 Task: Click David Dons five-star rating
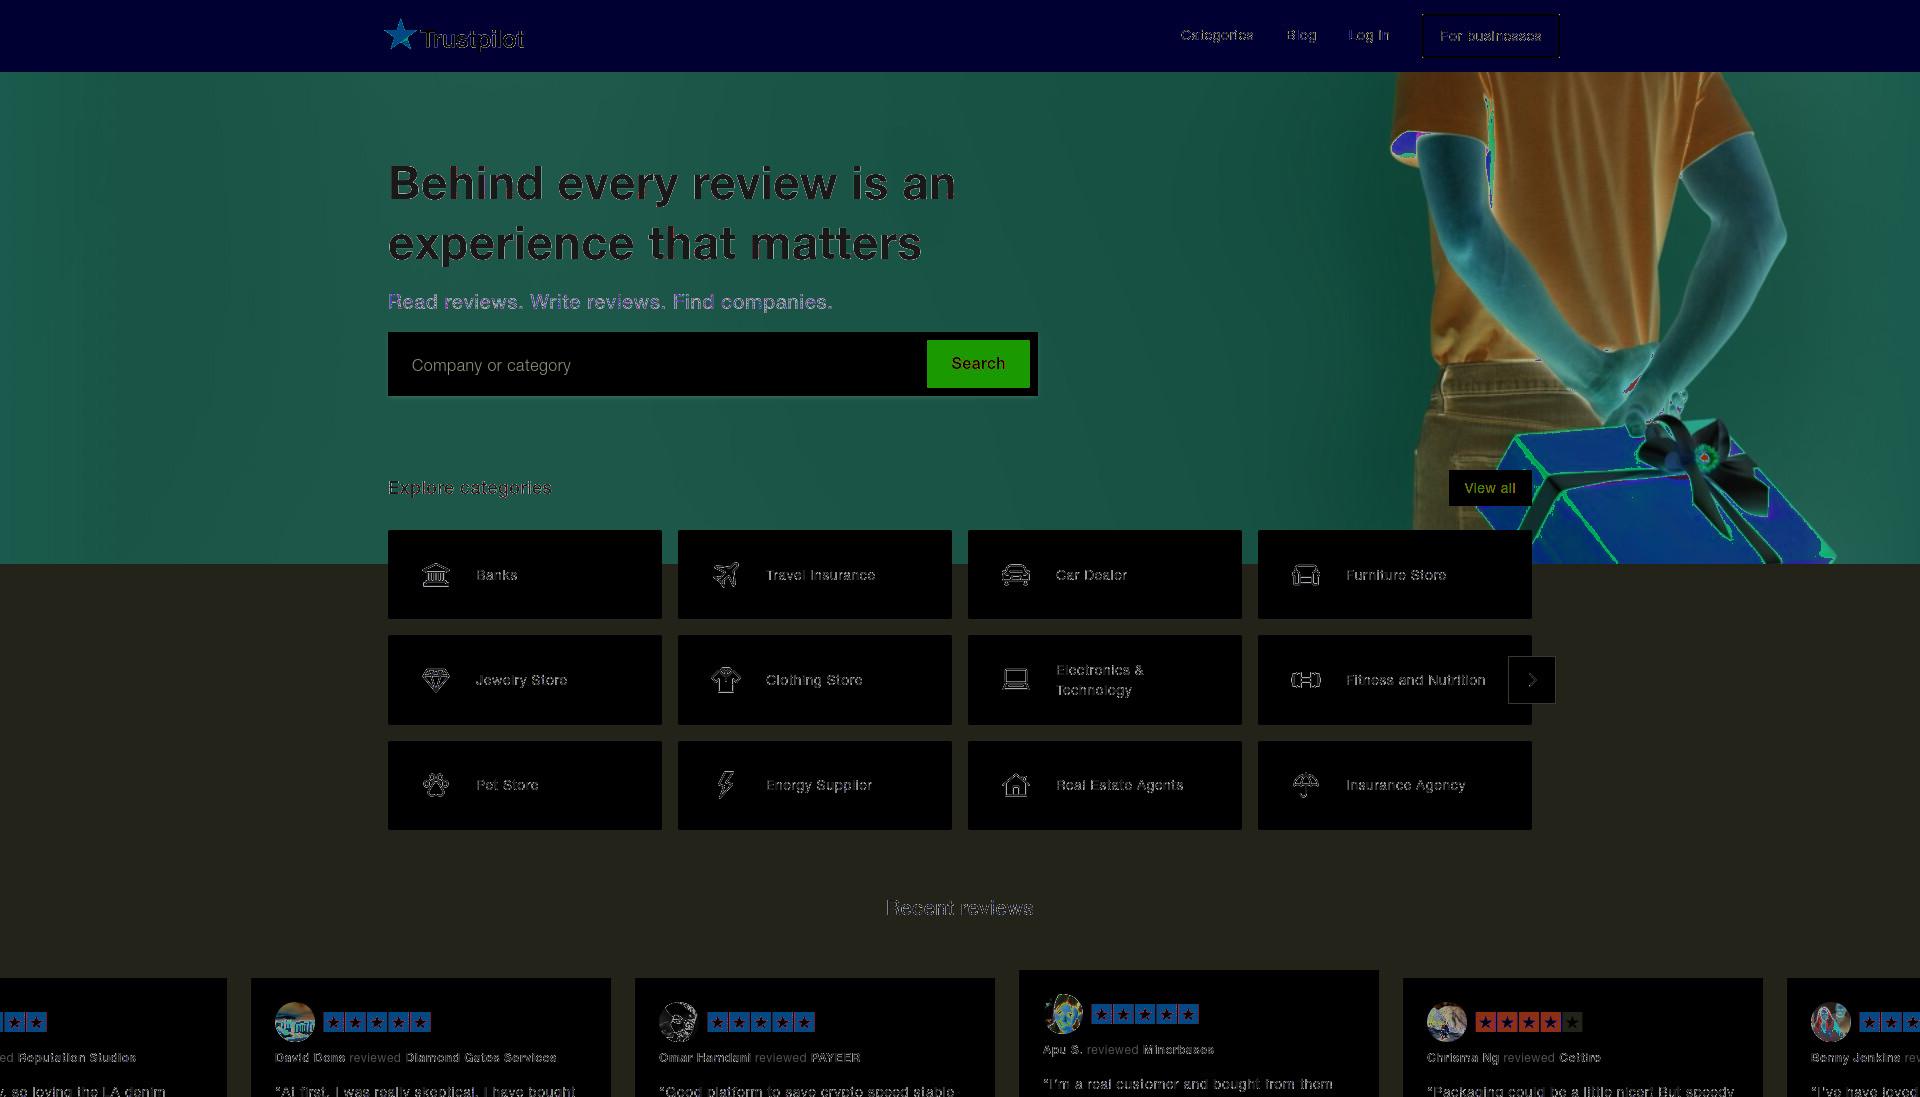(x=377, y=1022)
